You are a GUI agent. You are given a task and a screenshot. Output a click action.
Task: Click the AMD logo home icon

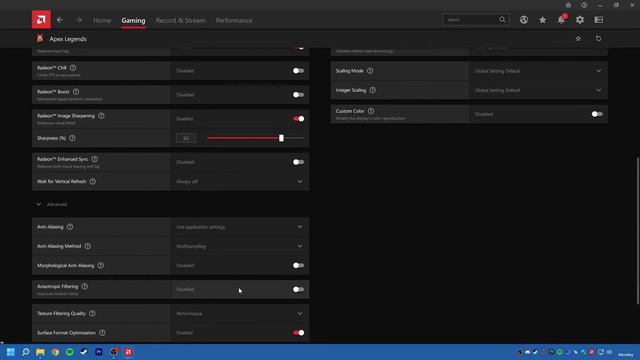click(x=41, y=20)
